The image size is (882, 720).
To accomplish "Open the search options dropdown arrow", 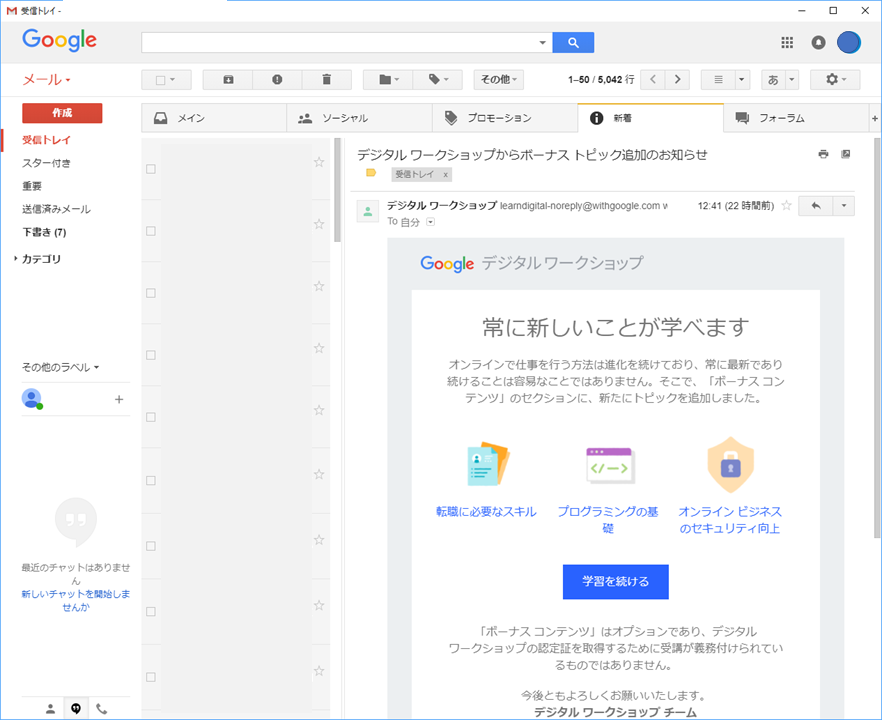I will pos(542,43).
